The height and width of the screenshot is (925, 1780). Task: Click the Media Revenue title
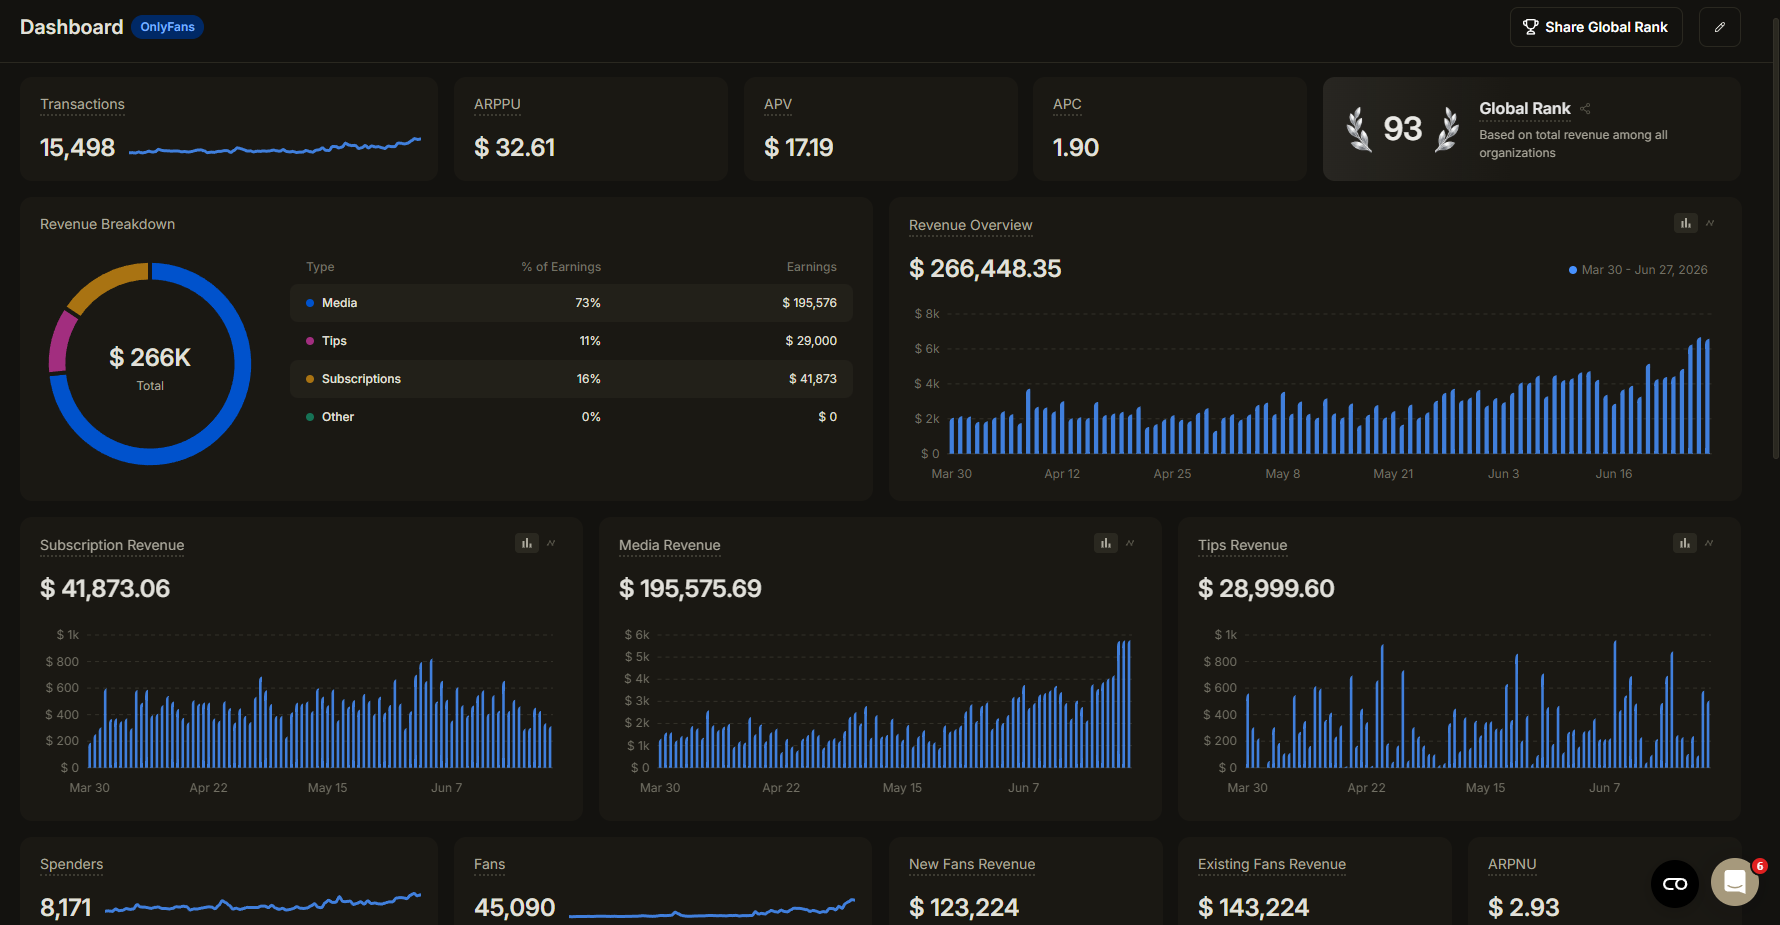click(x=669, y=545)
